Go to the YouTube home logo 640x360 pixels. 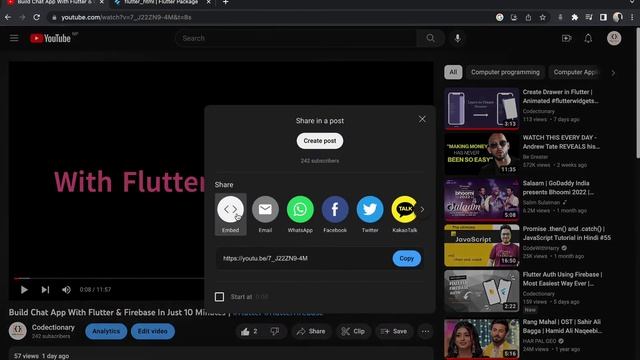(51, 38)
